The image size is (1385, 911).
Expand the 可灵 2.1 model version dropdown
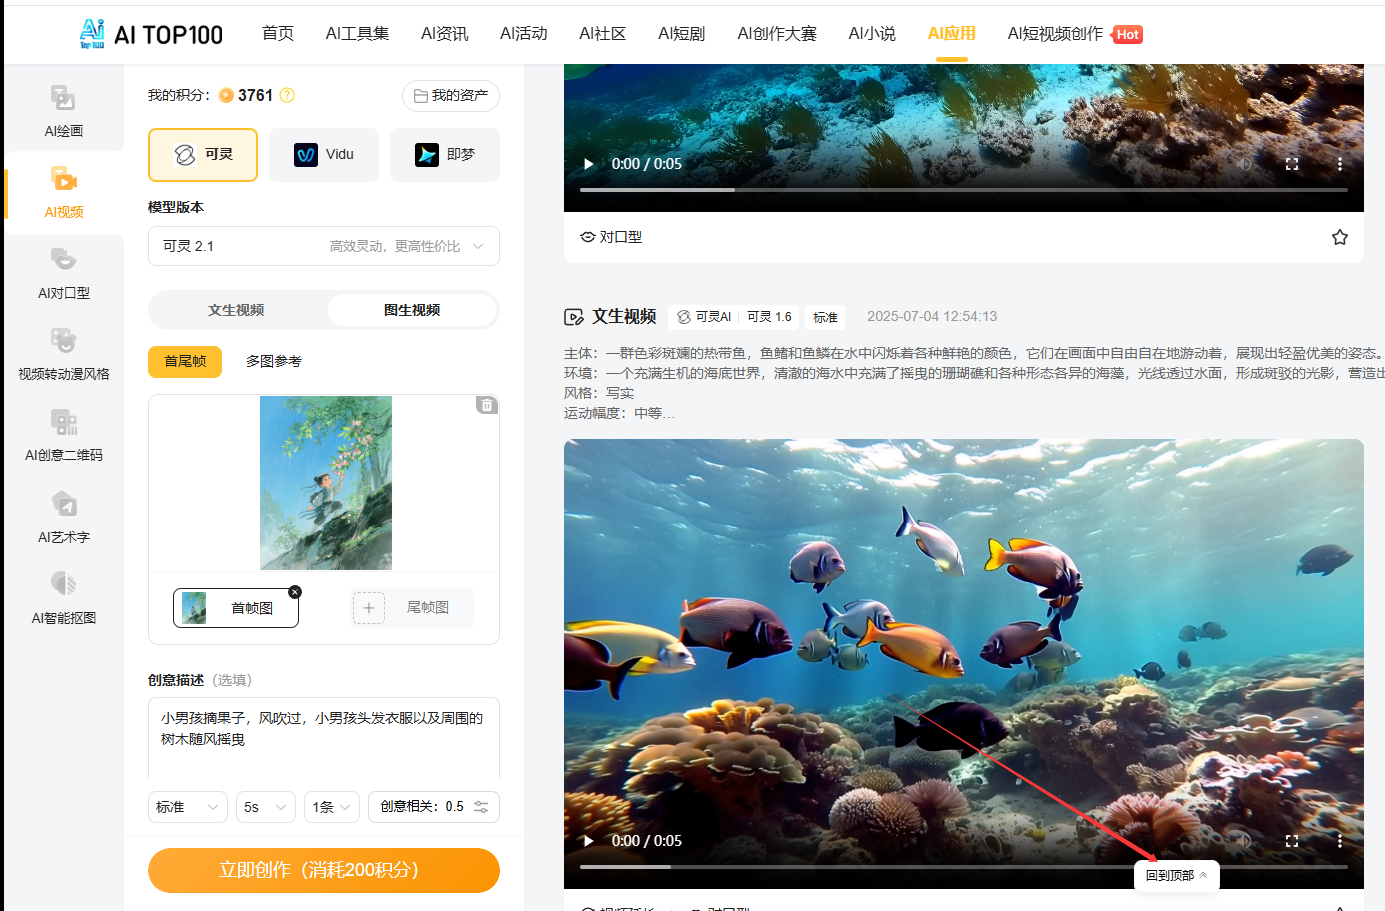pyautogui.click(x=324, y=246)
